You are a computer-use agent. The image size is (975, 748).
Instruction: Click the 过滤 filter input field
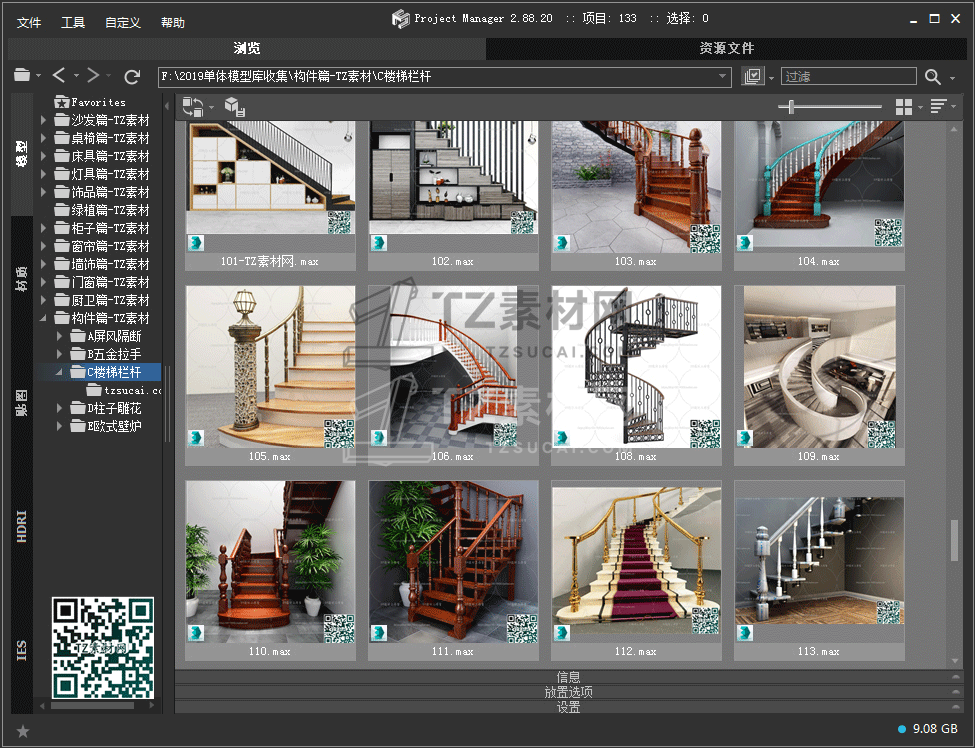point(848,77)
